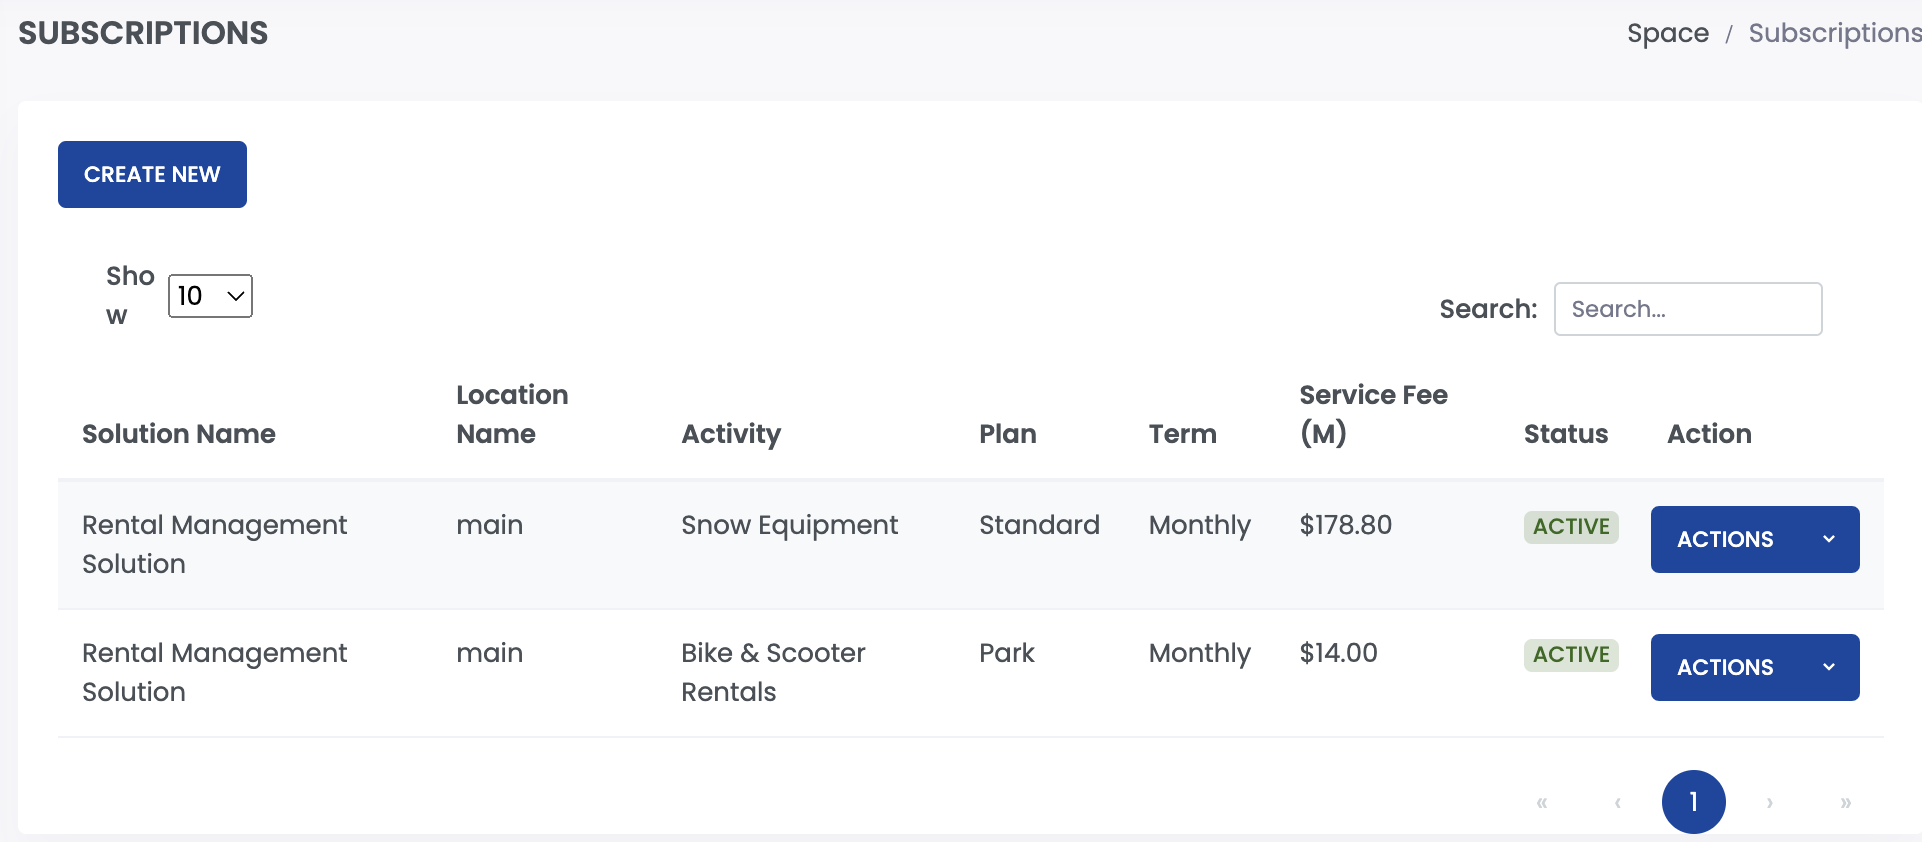
Task: Go to next page using right arrow
Action: (x=1770, y=802)
